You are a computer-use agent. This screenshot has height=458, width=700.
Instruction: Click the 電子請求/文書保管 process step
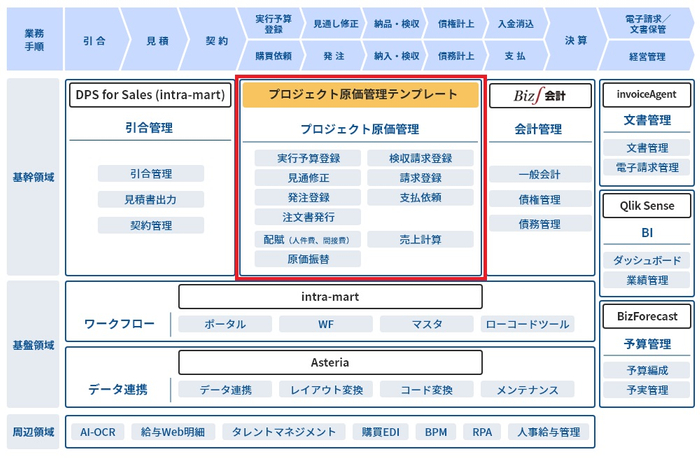(x=647, y=24)
